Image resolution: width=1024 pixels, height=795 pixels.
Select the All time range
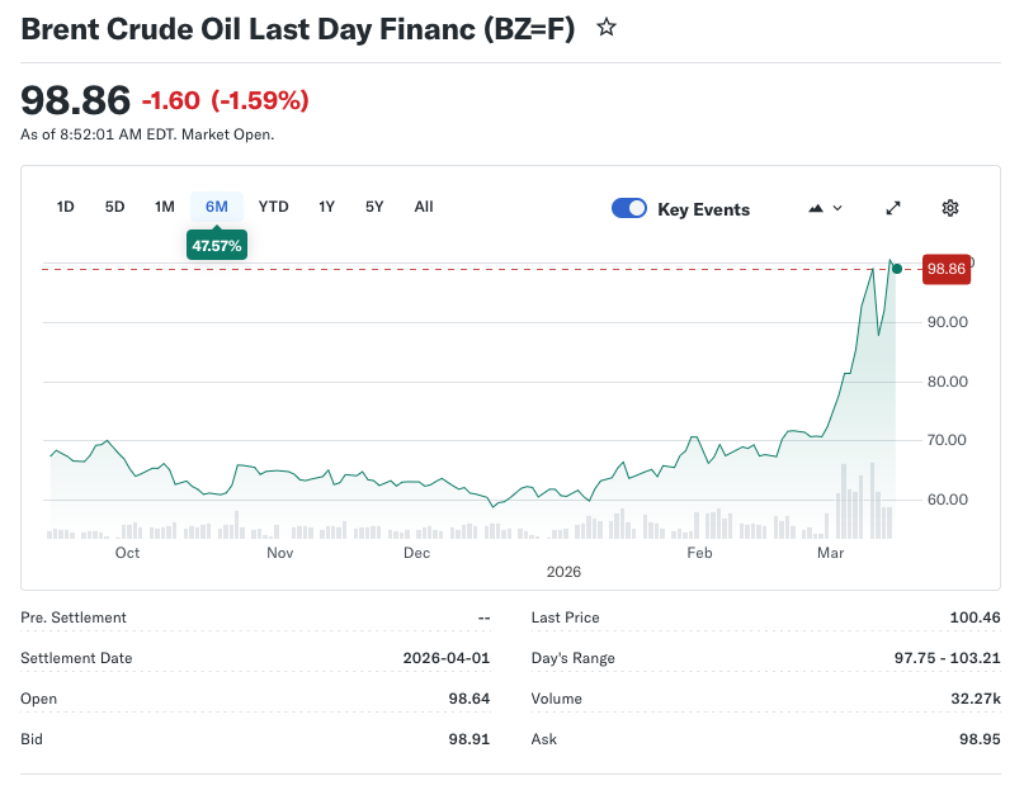[424, 207]
